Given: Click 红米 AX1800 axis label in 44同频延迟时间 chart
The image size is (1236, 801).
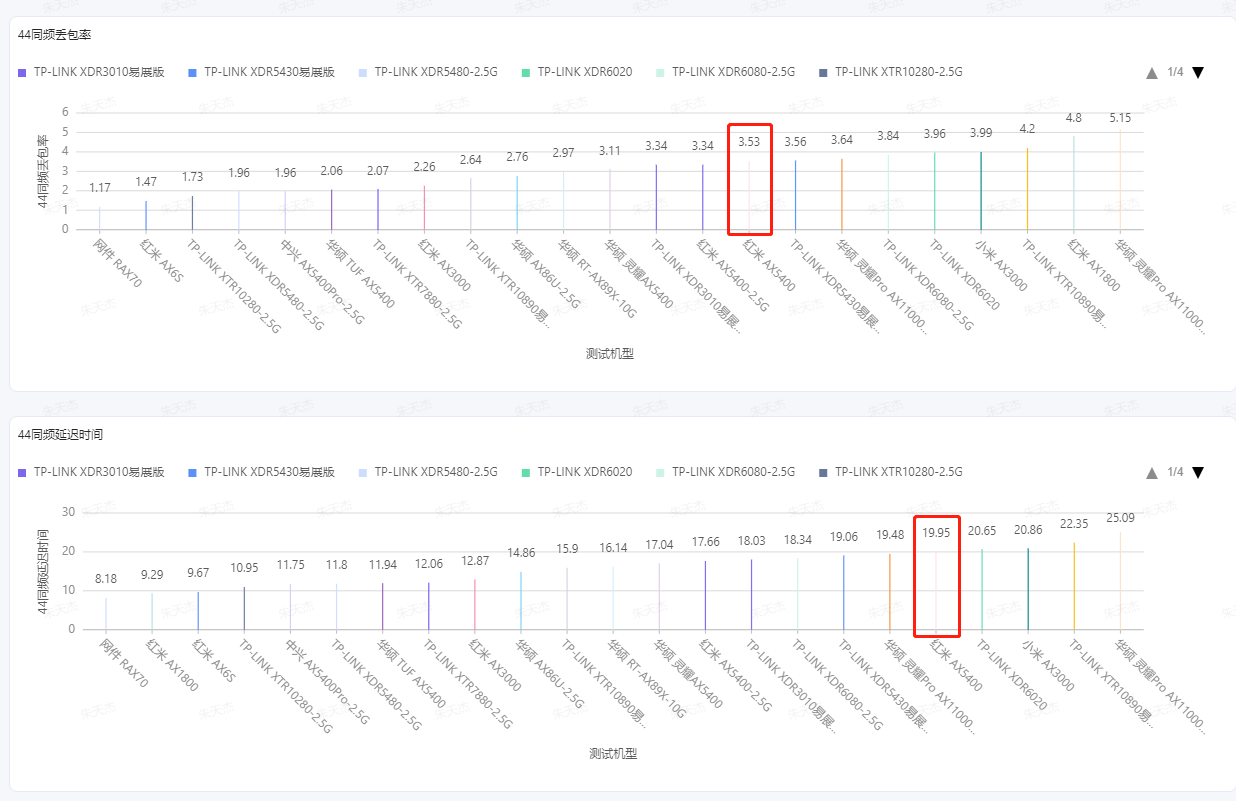Looking at the screenshot, I should [x=172, y=665].
